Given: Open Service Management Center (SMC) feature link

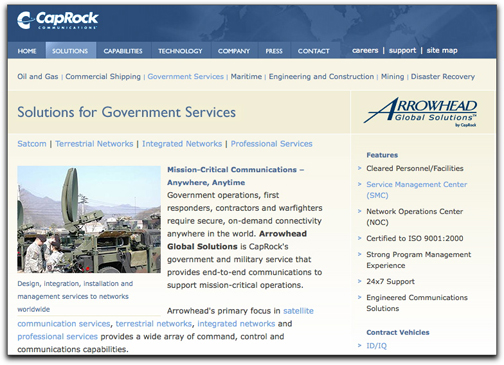Looking at the screenshot, I should (417, 190).
